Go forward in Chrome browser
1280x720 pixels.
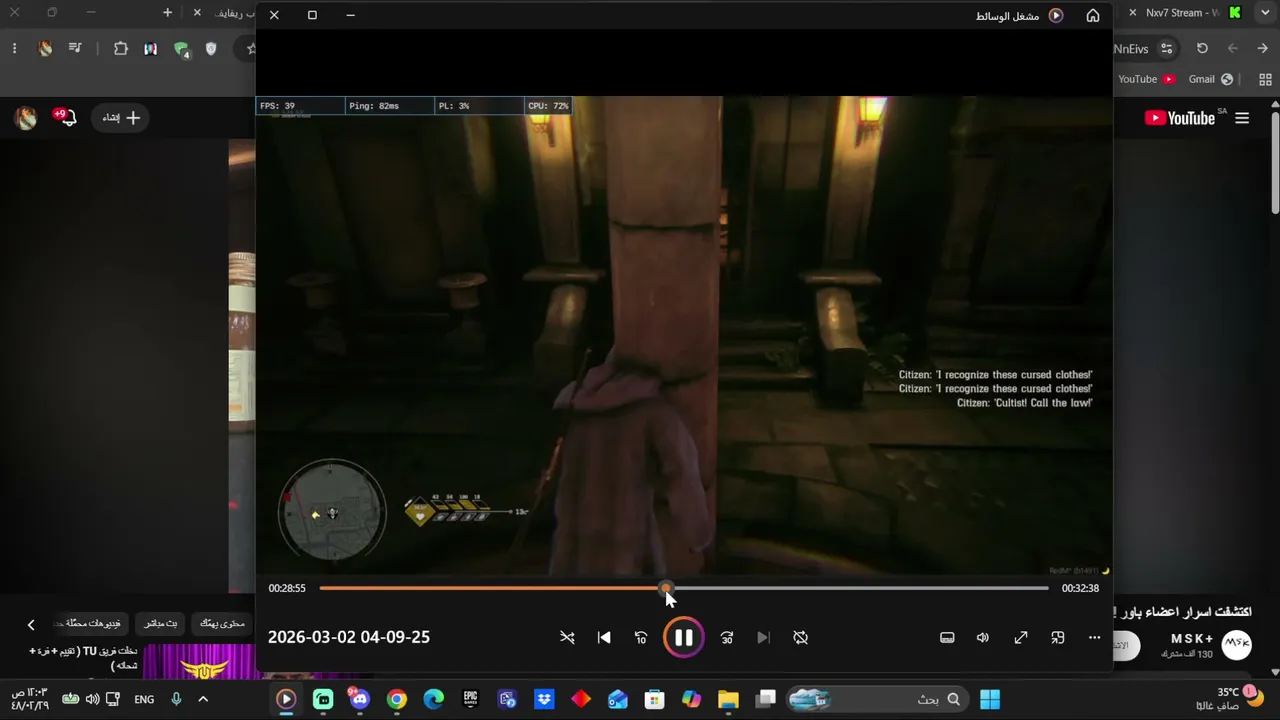coord(1233,48)
